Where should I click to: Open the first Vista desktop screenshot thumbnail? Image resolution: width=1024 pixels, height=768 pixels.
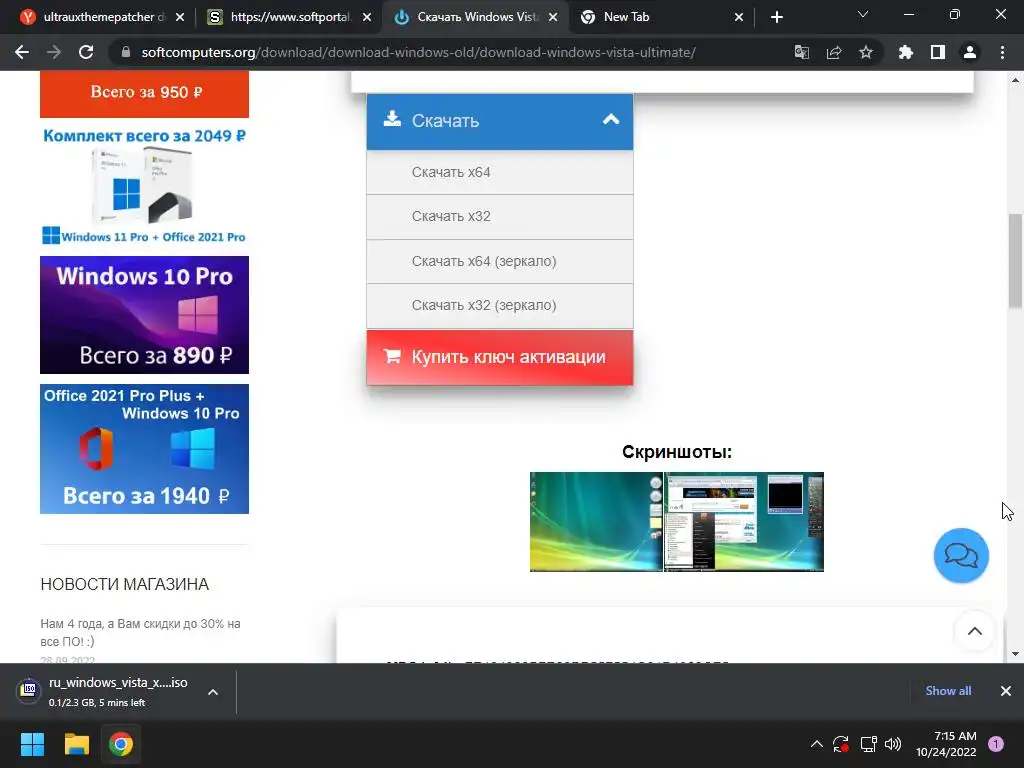pos(596,522)
